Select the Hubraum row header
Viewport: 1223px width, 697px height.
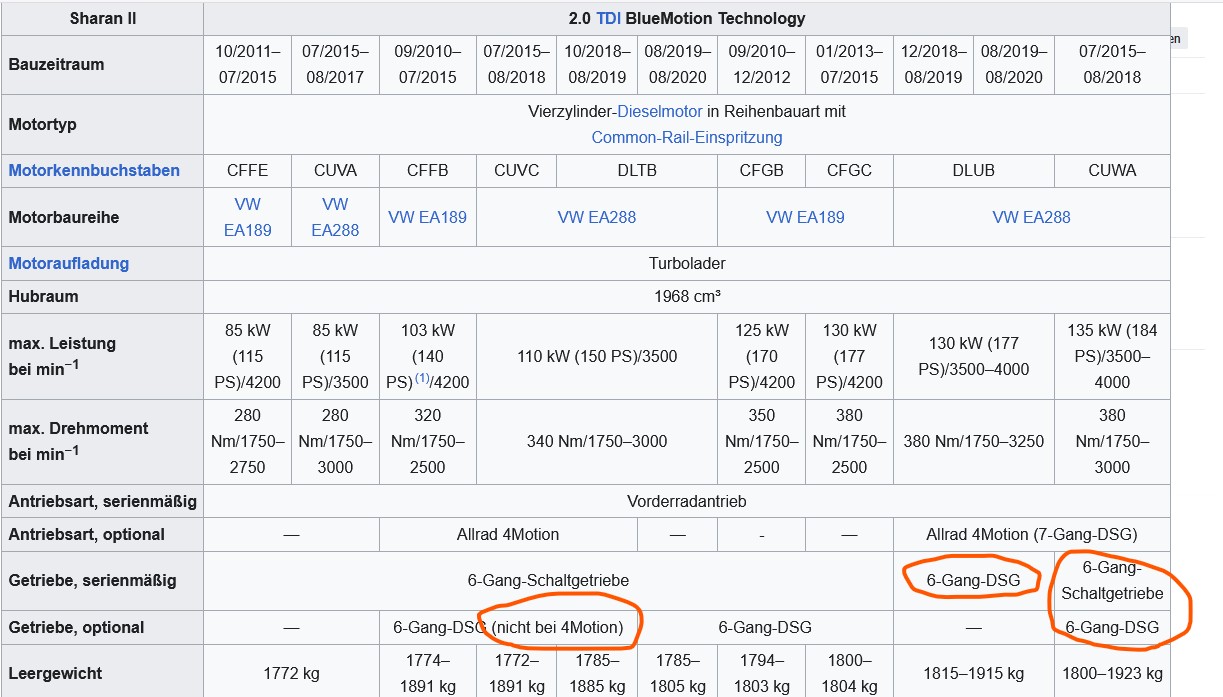(103, 296)
